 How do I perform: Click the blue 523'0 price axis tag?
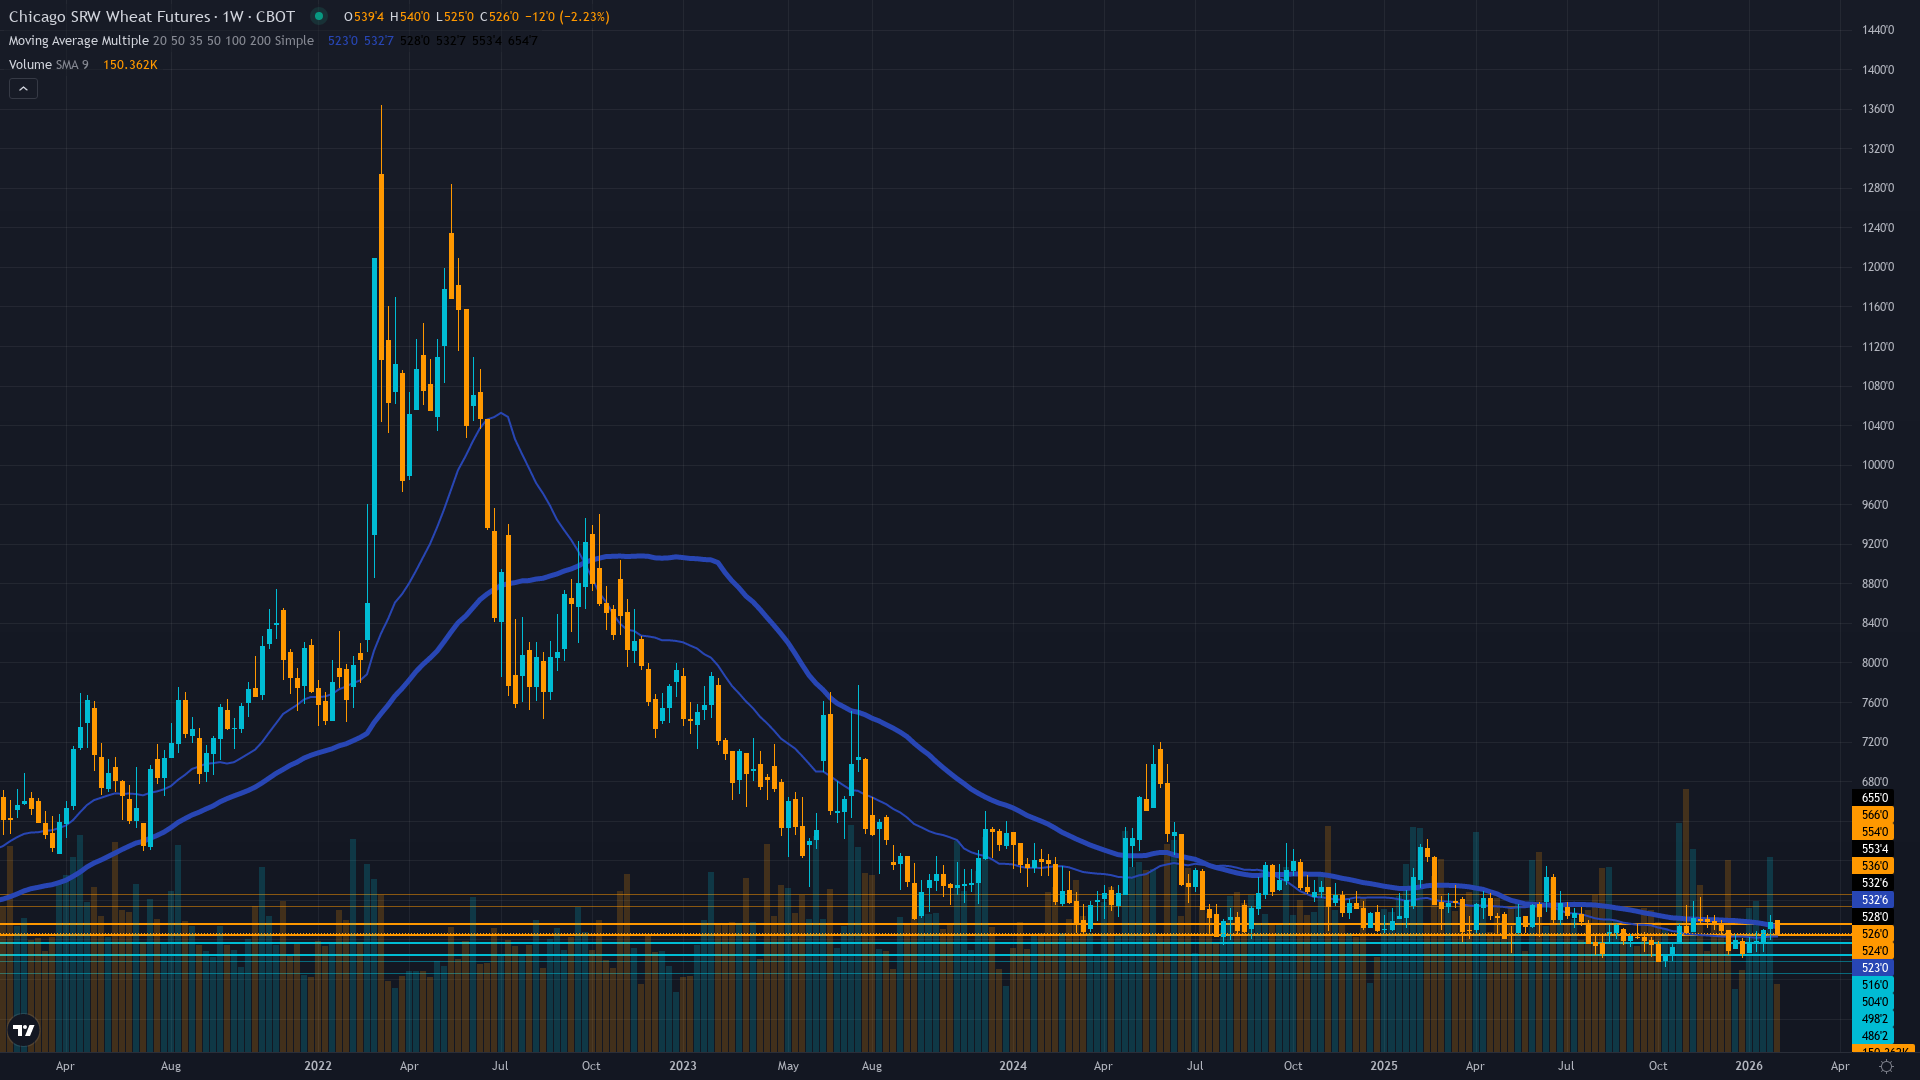[x=1873, y=968]
